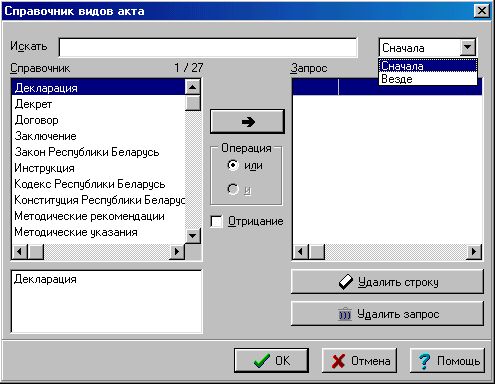The height and width of the screenshot is (384, 495).
Task: Choose 'Сначала' in the dropdown list
Action: (x=428, y=66)
